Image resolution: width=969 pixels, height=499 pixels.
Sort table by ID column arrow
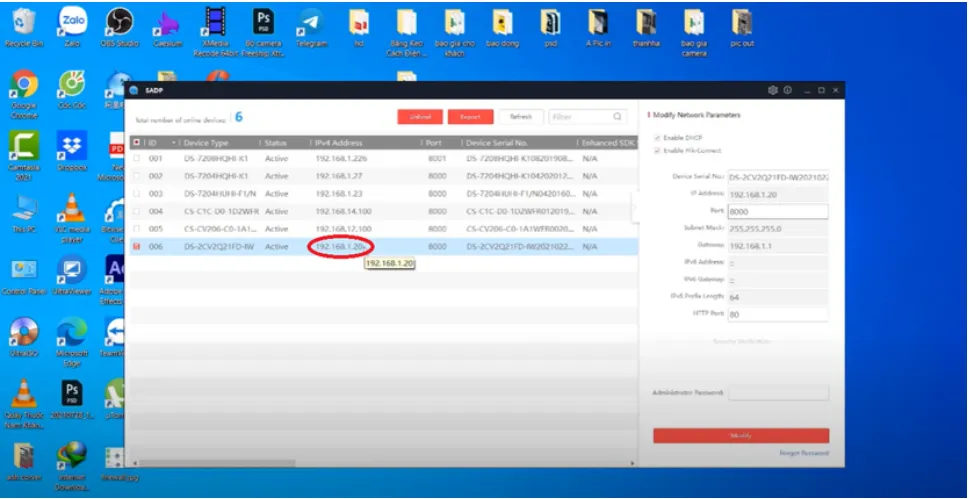point(174,143)
